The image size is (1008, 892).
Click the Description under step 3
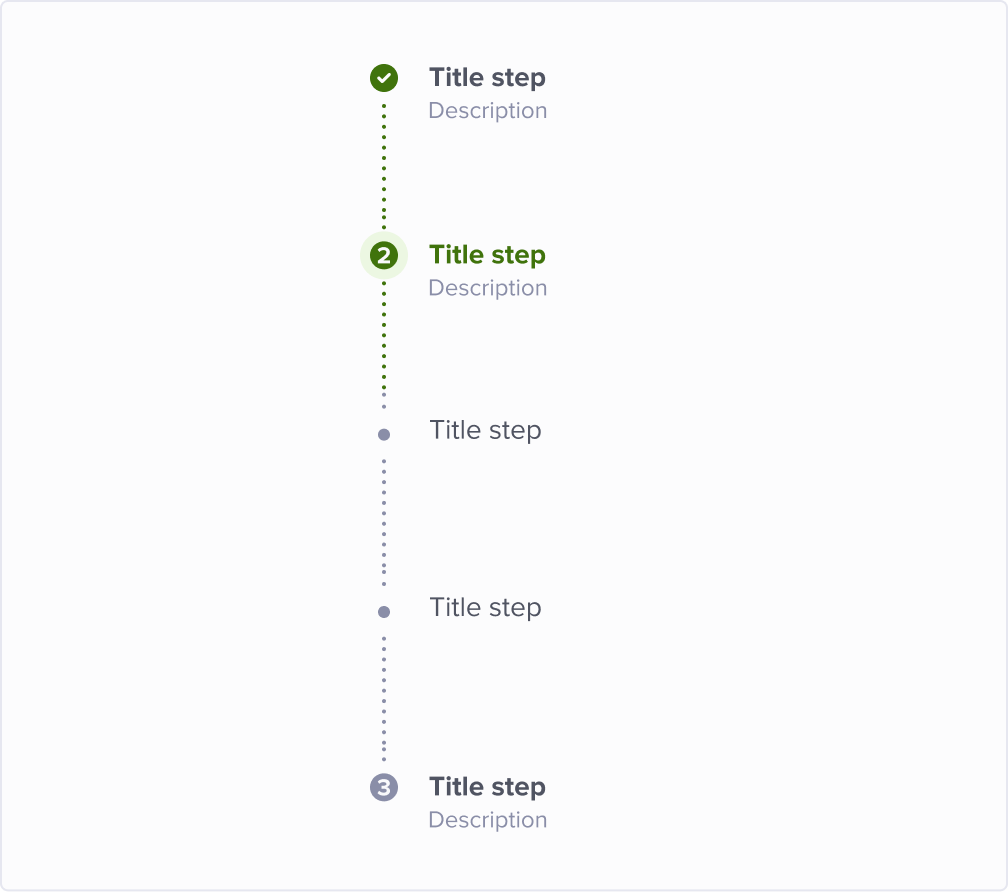(488, 821)
